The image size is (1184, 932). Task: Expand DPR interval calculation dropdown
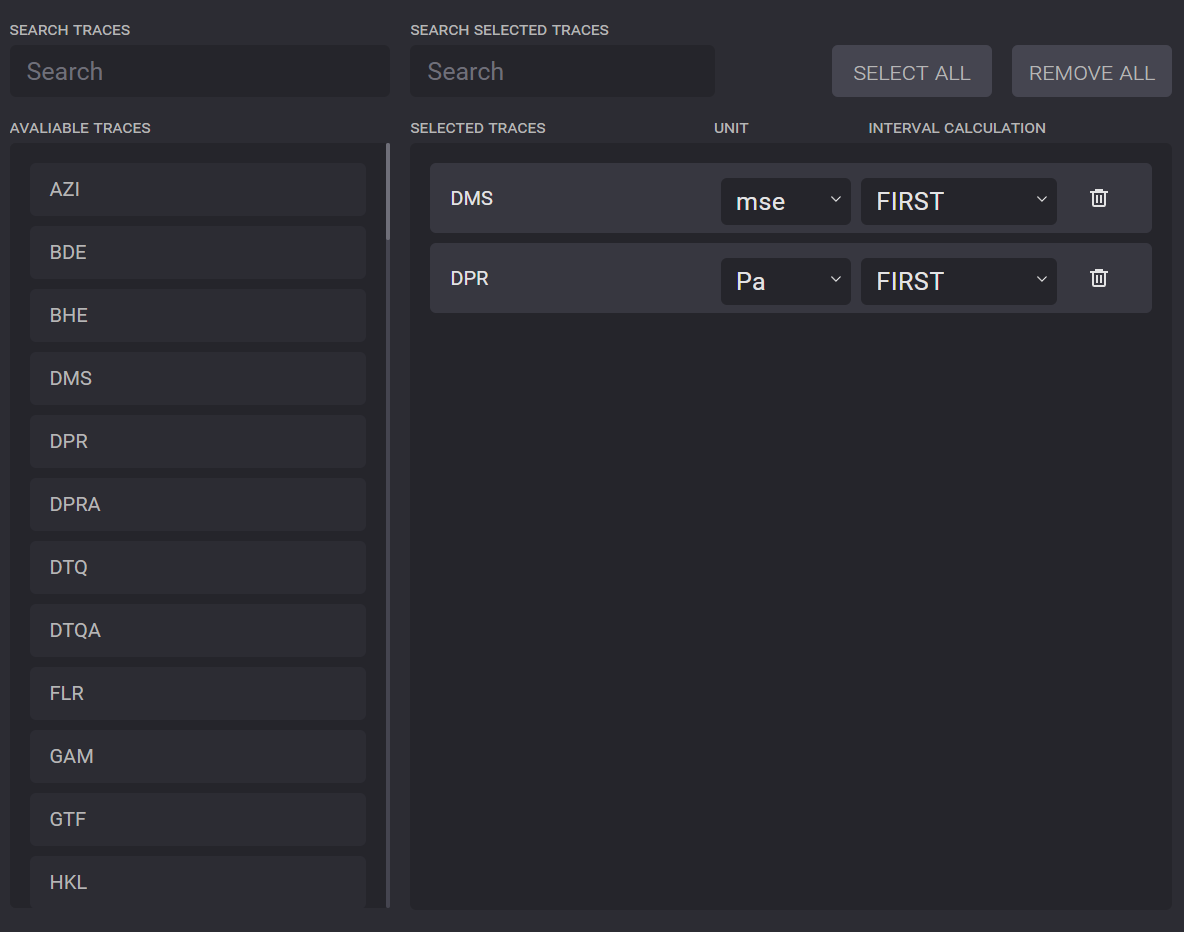point(958,281)
